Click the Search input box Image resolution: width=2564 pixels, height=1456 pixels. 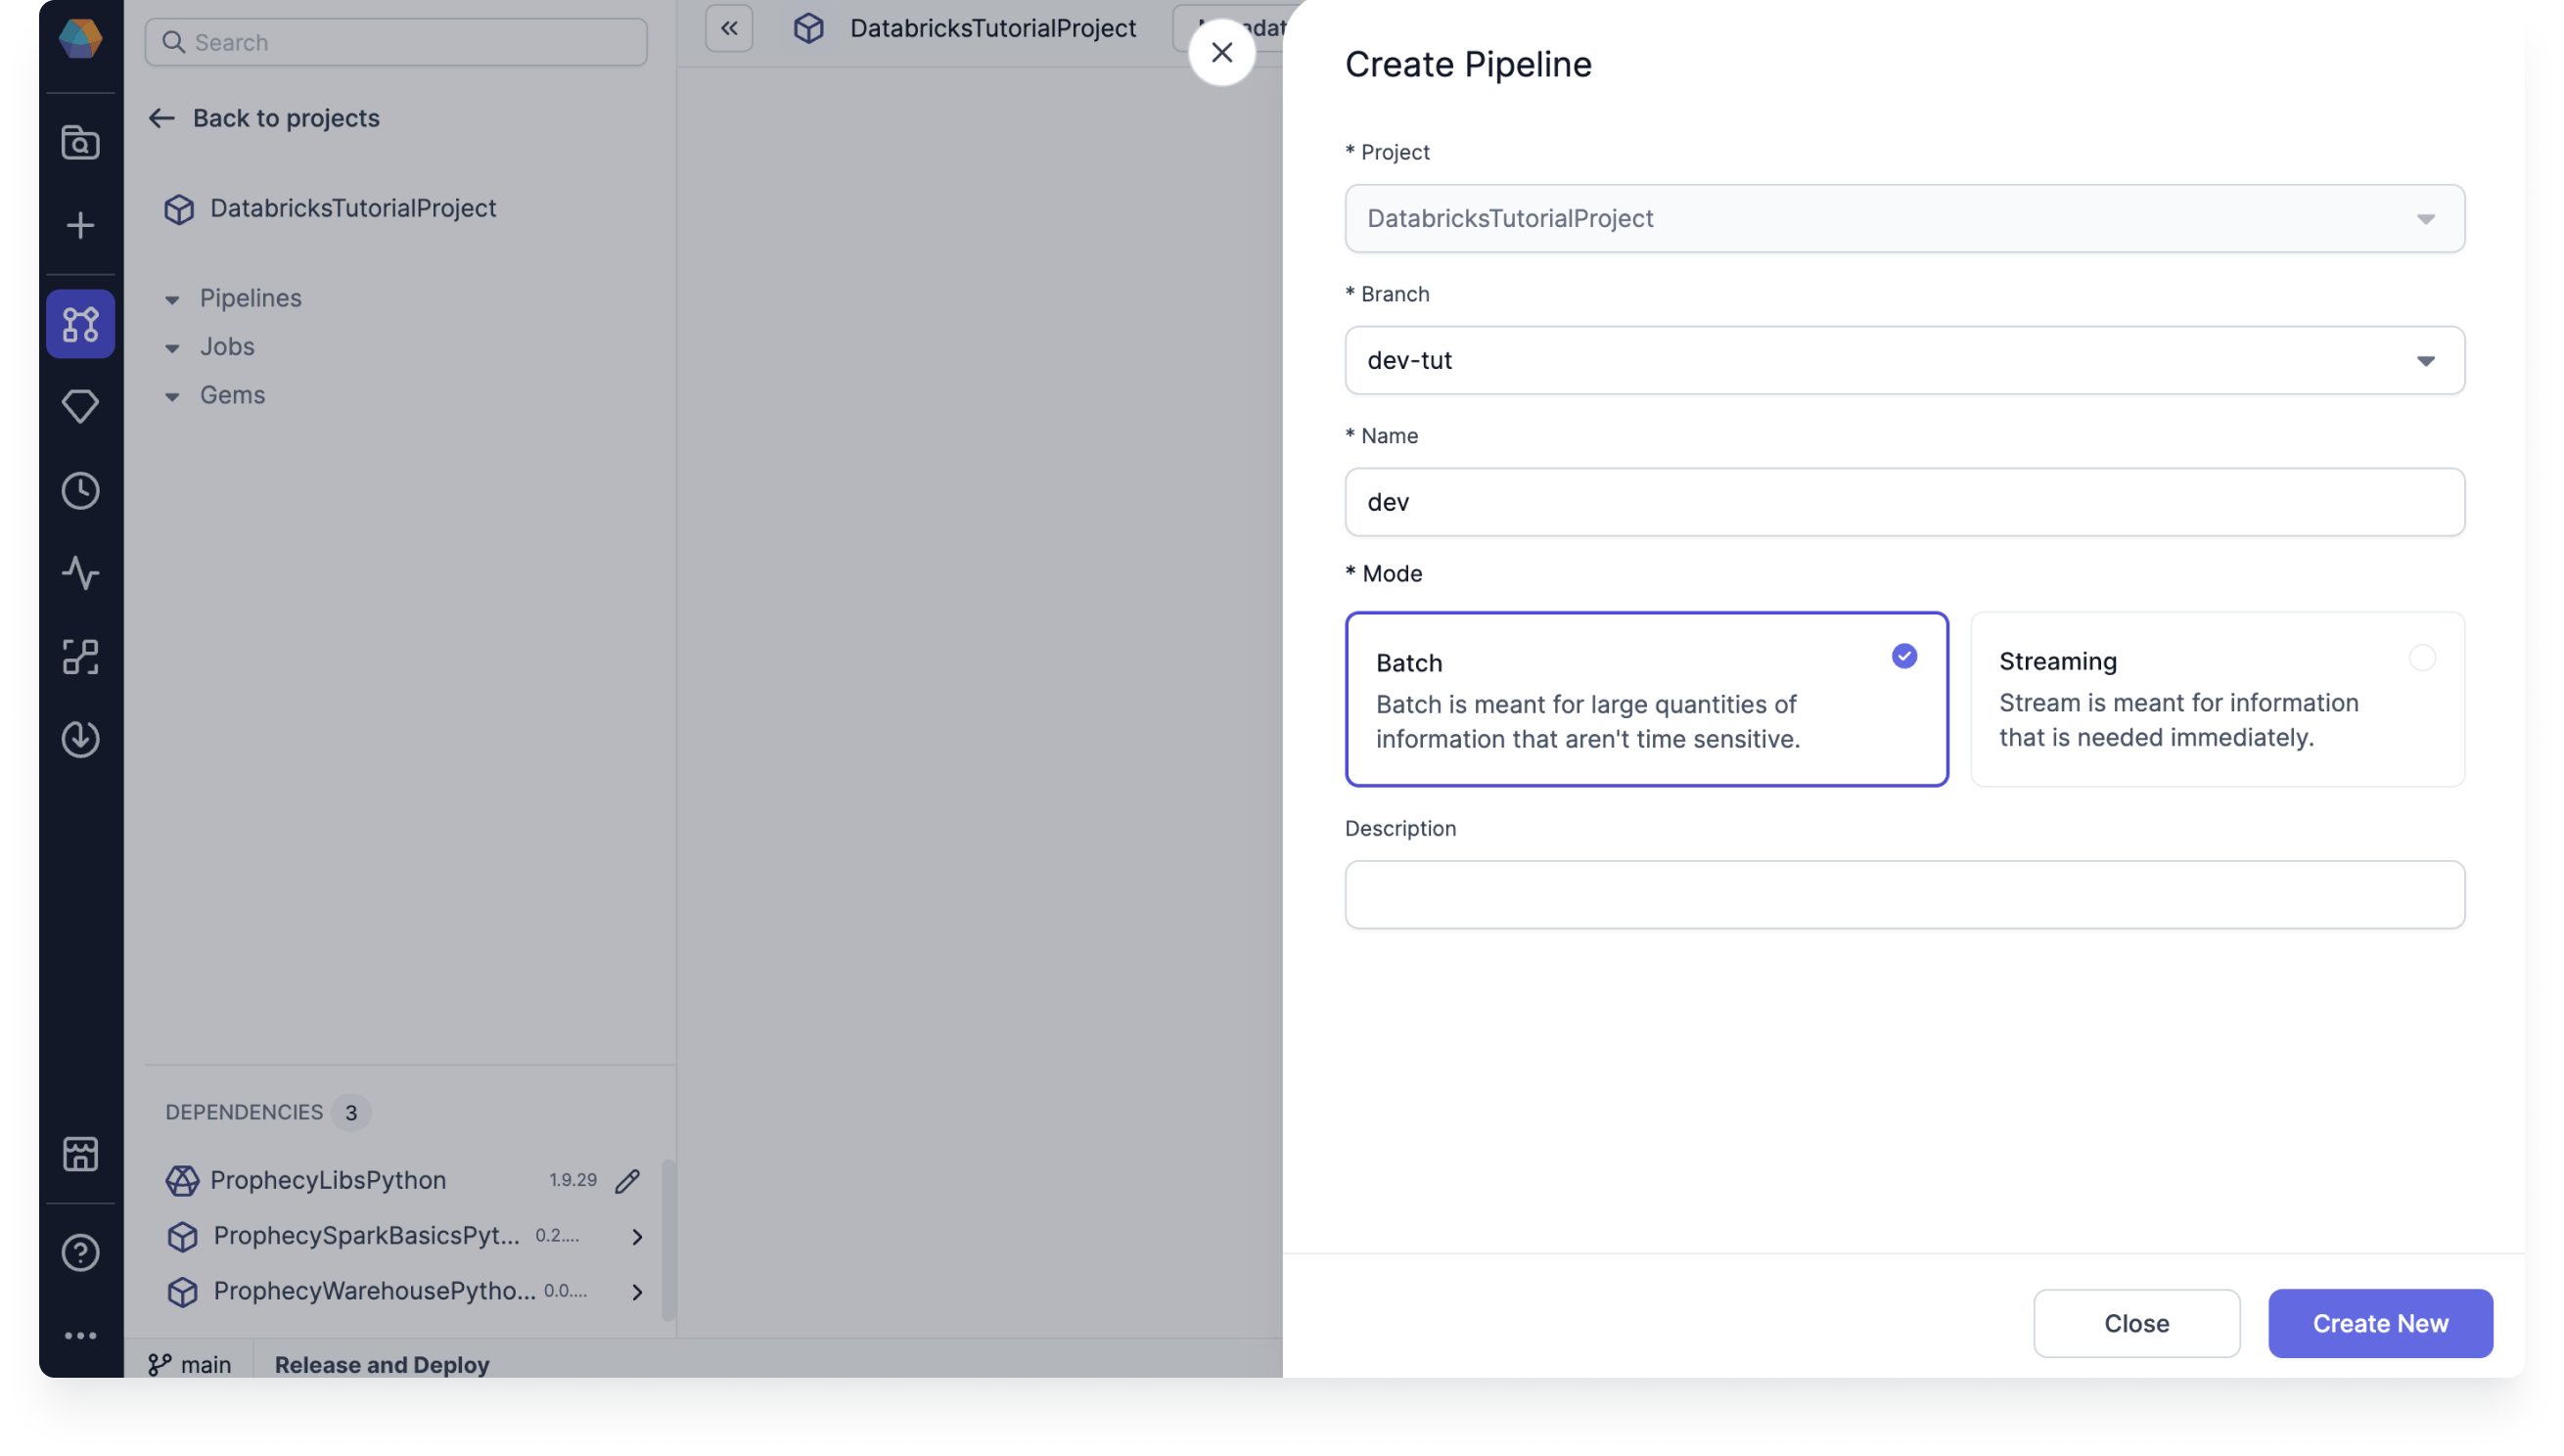pyautogui.click(x=396, y=42)
